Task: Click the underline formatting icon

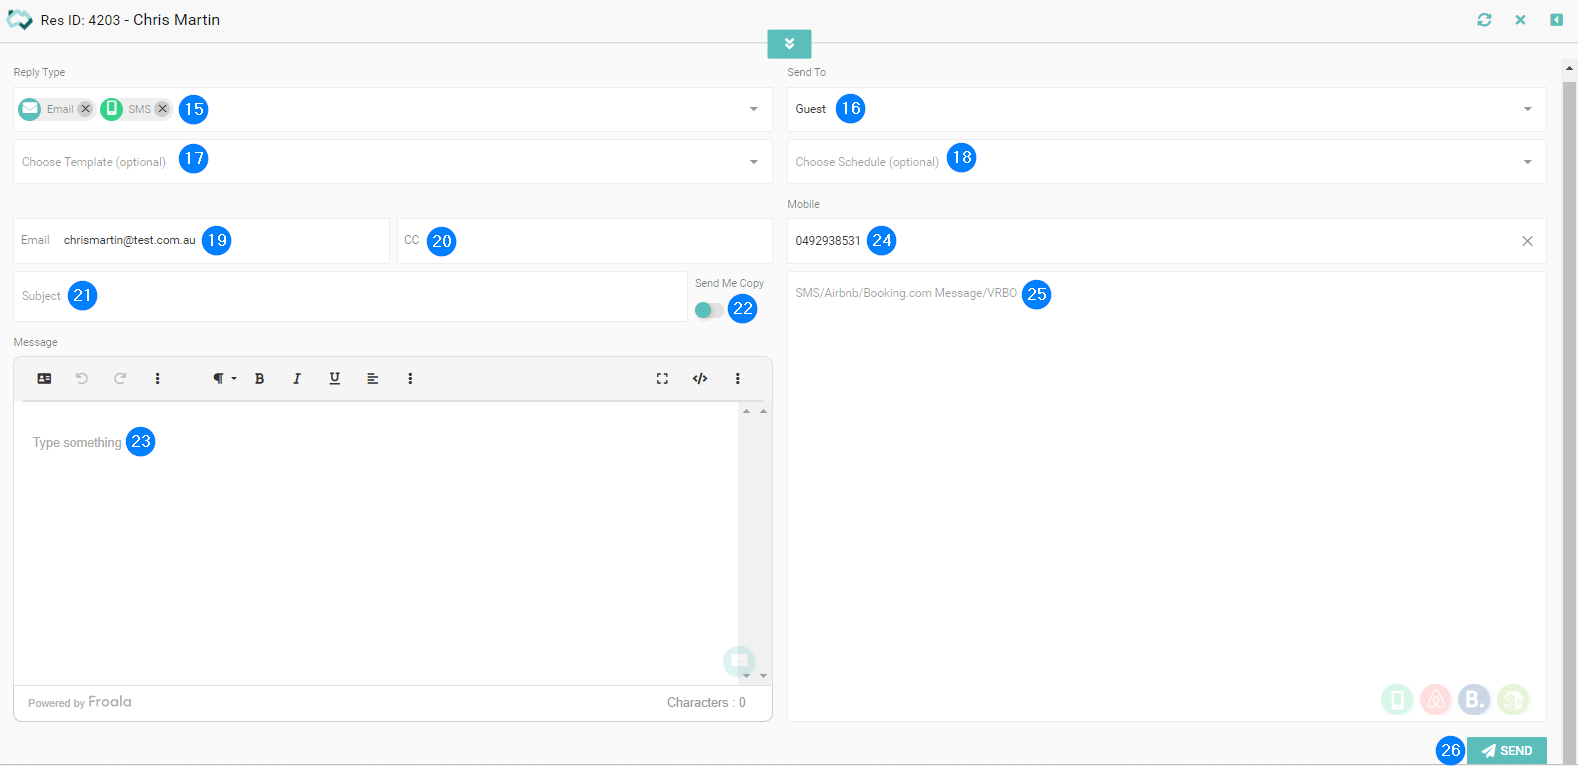Action: click(334, 379)
